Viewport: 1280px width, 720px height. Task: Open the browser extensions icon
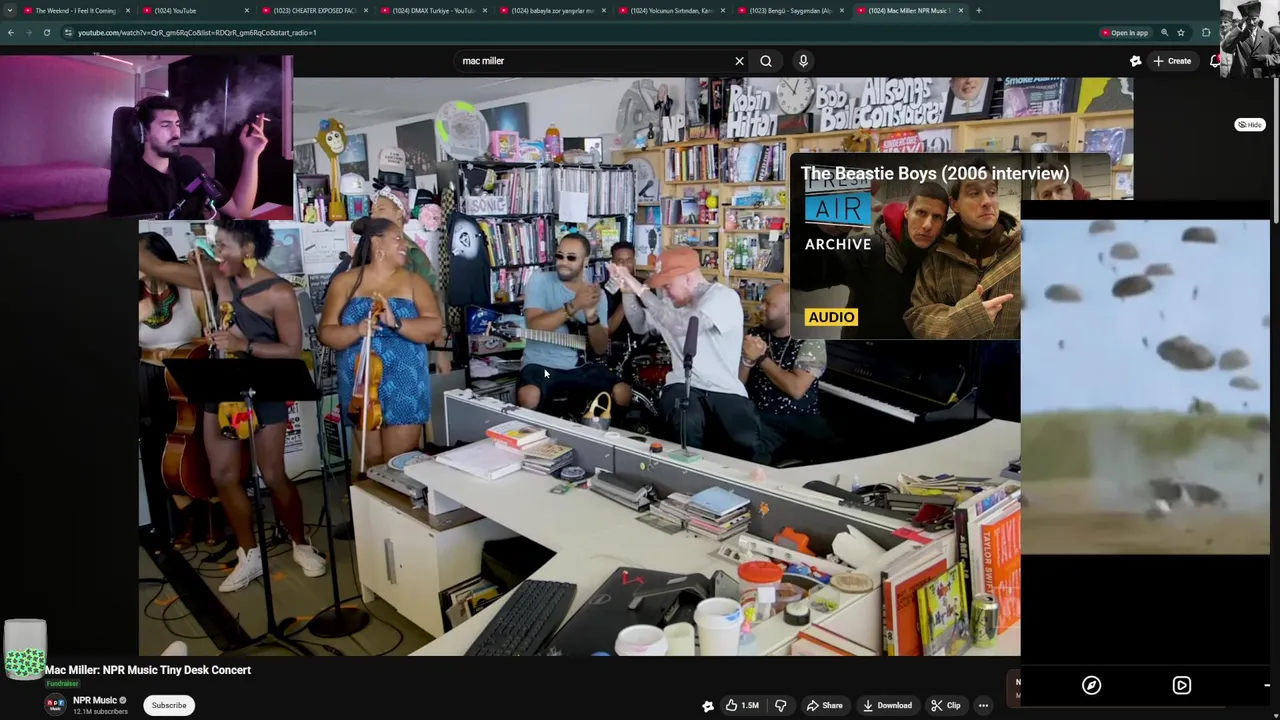1206,32
